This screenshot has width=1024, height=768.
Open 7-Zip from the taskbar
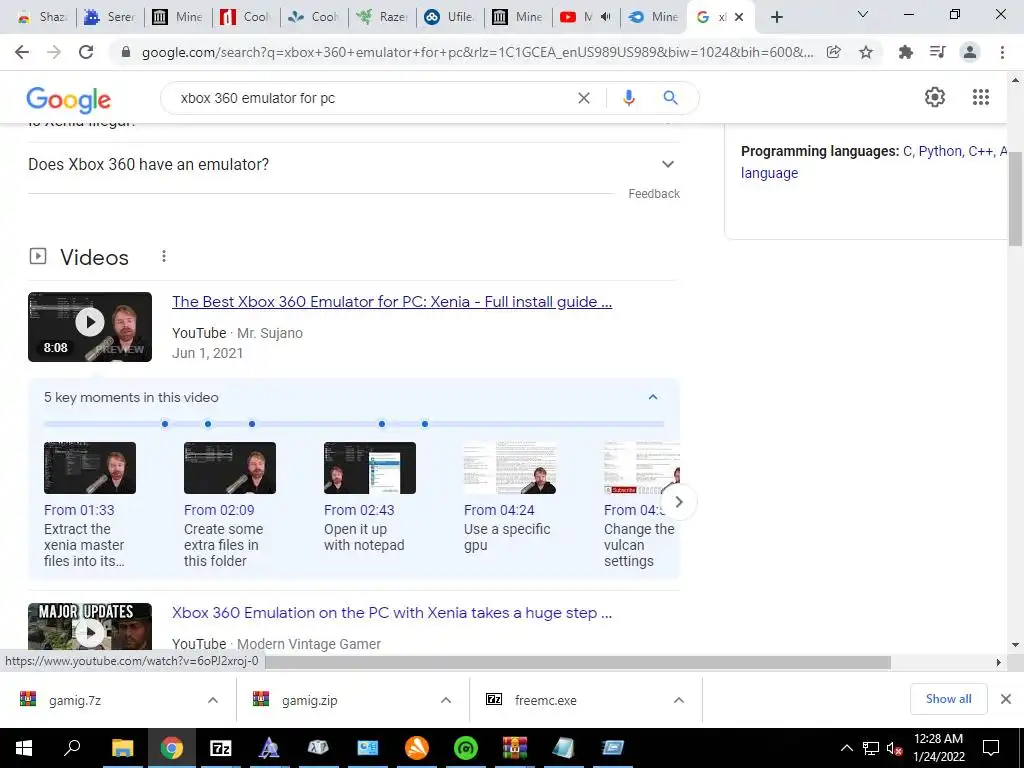click(221, 748)
